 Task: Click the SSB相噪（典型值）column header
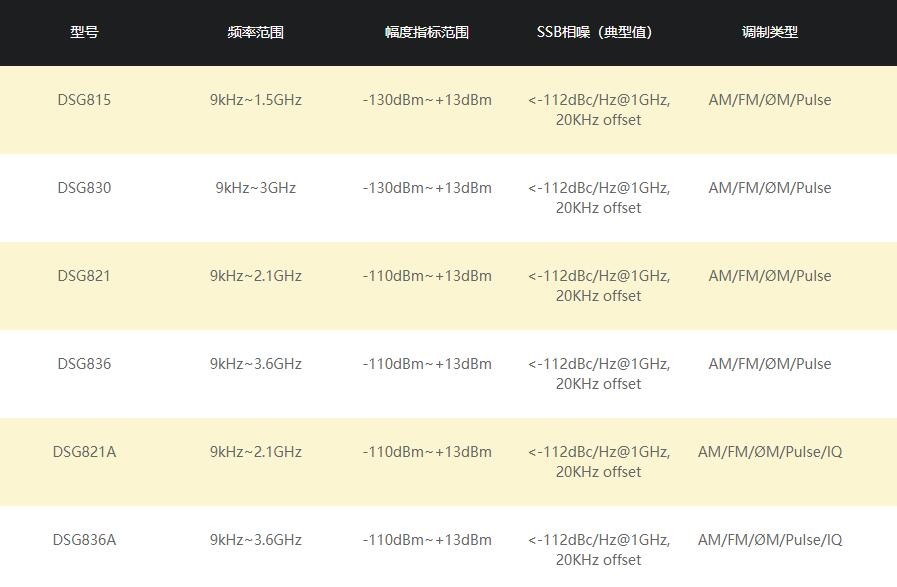[595, 32]
